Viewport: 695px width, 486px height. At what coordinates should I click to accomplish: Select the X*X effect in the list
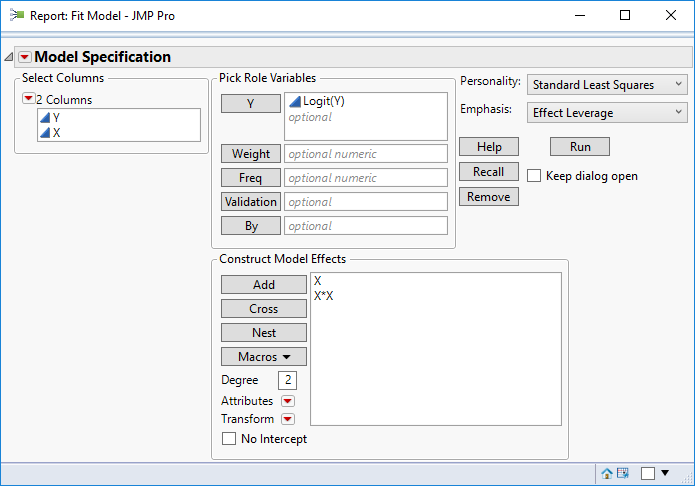point(324,296)
